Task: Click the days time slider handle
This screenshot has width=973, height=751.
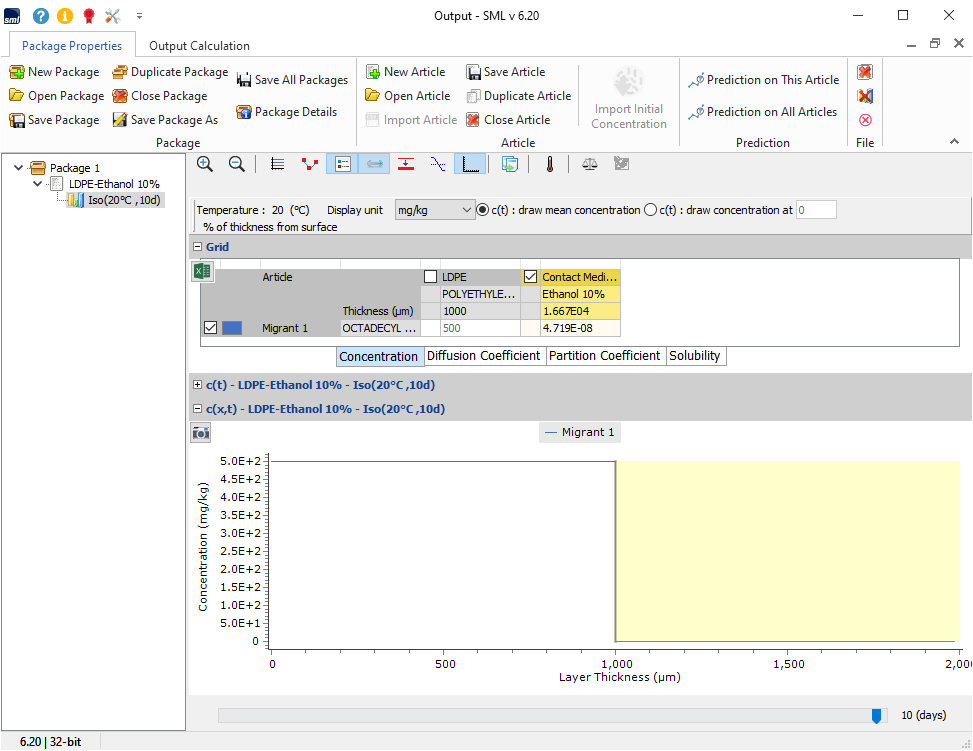Action: pyautogui.click(x=877, y=715)
